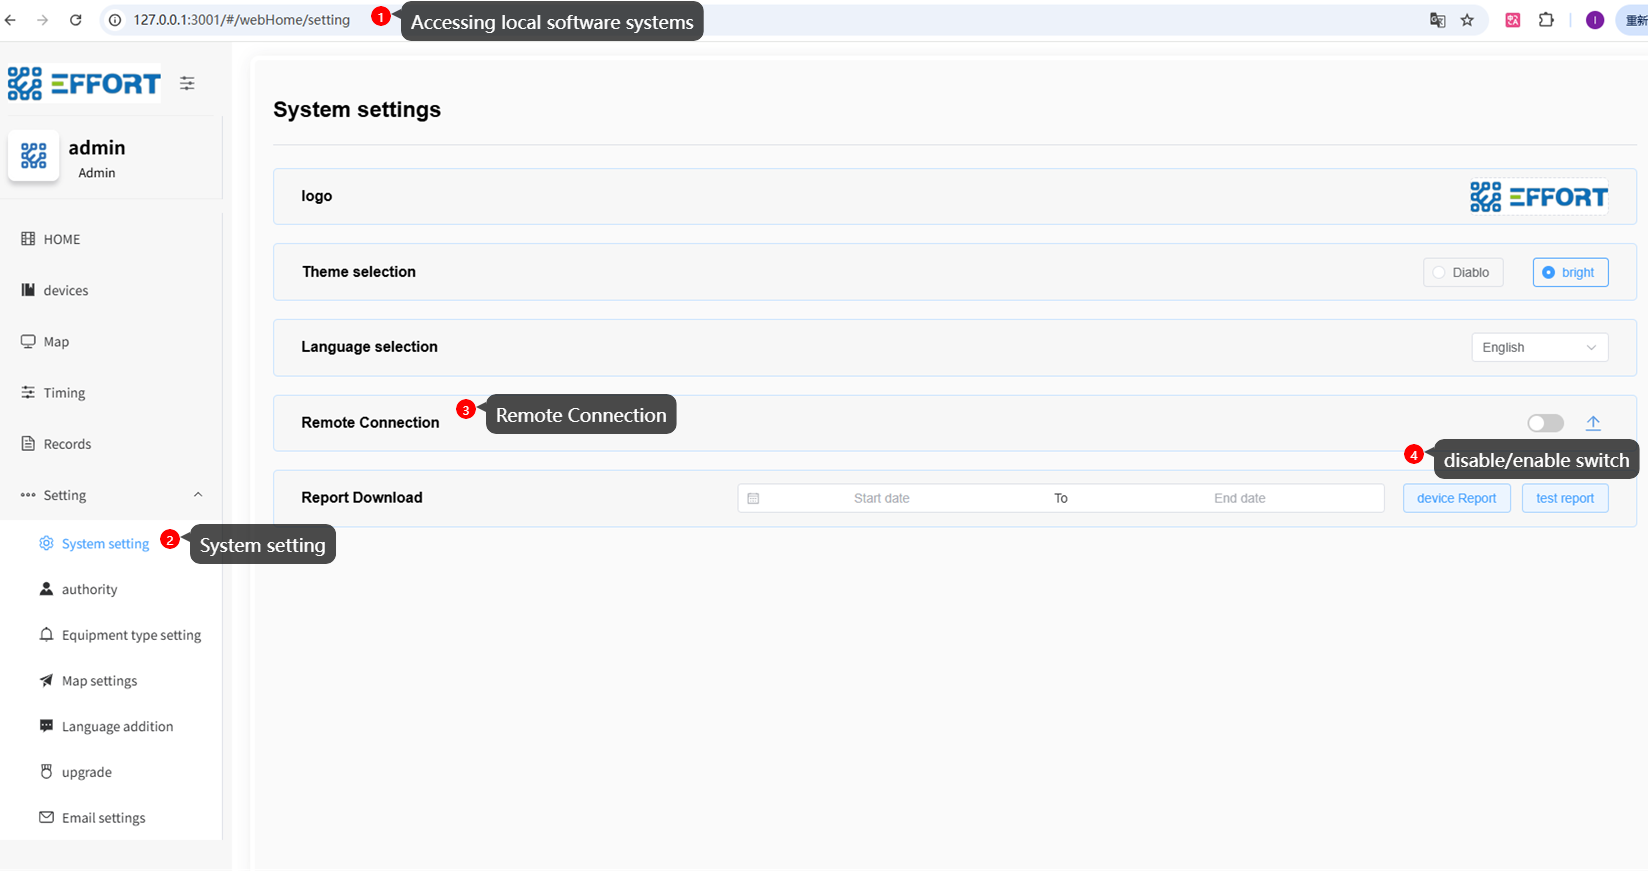Reload the page using browser refresh icon
The height and width of the screenshot is (871, 1648).
pyautogui.click(x=76, y=20)
